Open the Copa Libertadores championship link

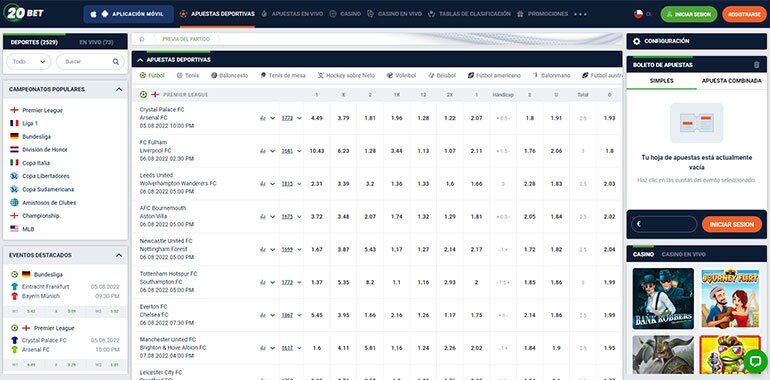(46, 176)
